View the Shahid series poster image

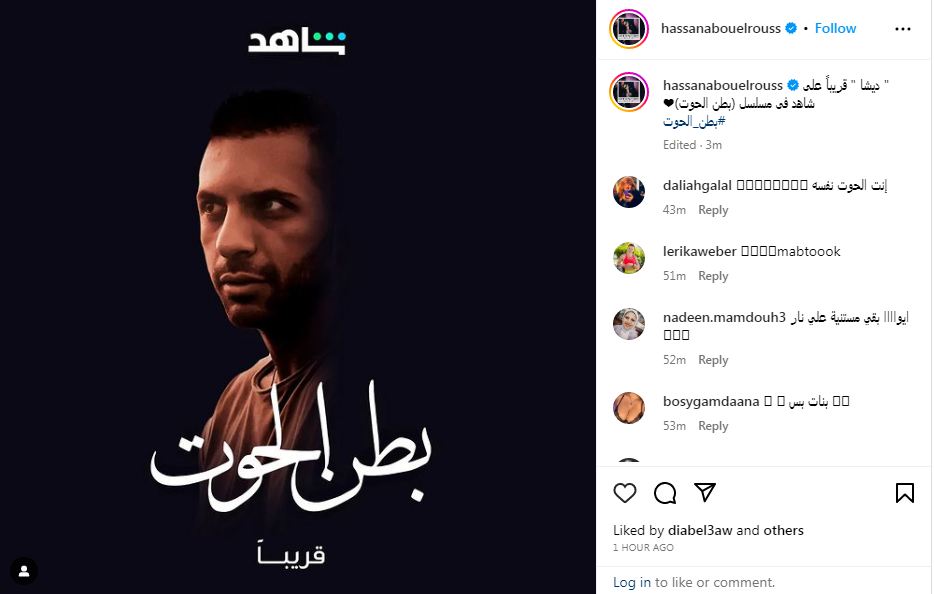pyautogui.click(x=298, y=297)
